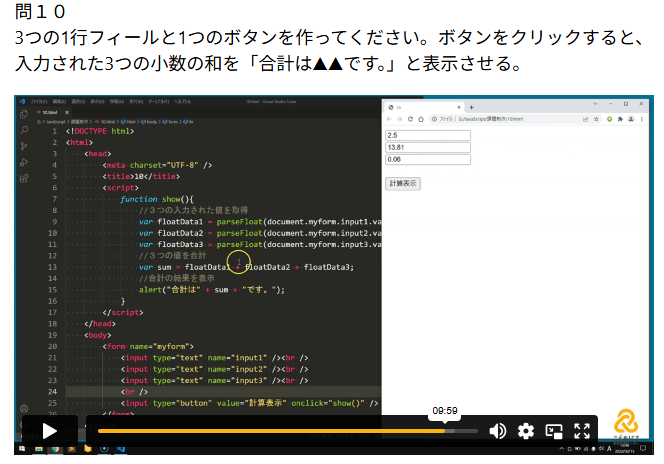
Task: Open VS Code Source Control icon
Action: click(x=24, y=146)
